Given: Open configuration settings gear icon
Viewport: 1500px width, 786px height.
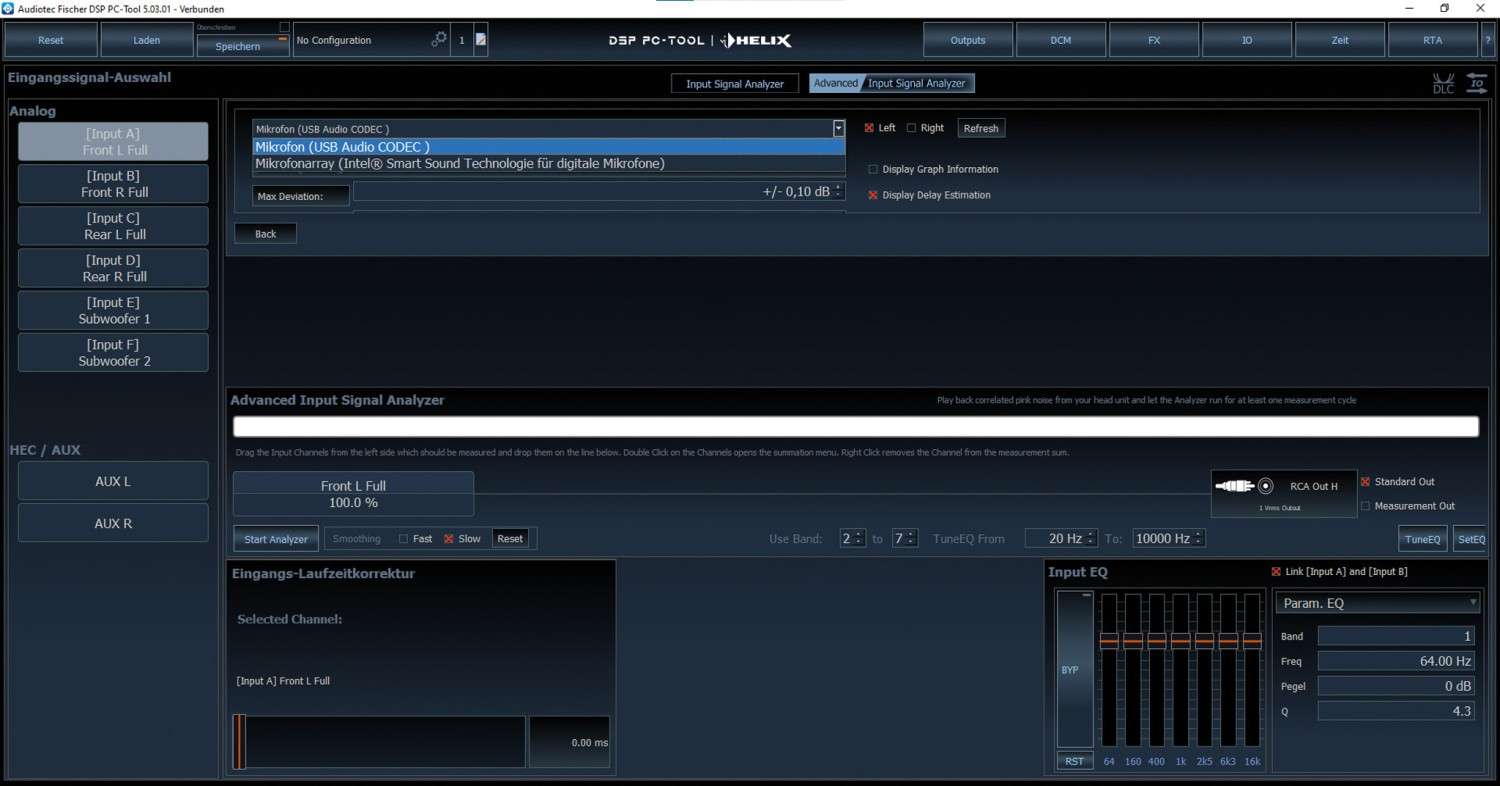Looking at the screenshot, I should 439,40.
